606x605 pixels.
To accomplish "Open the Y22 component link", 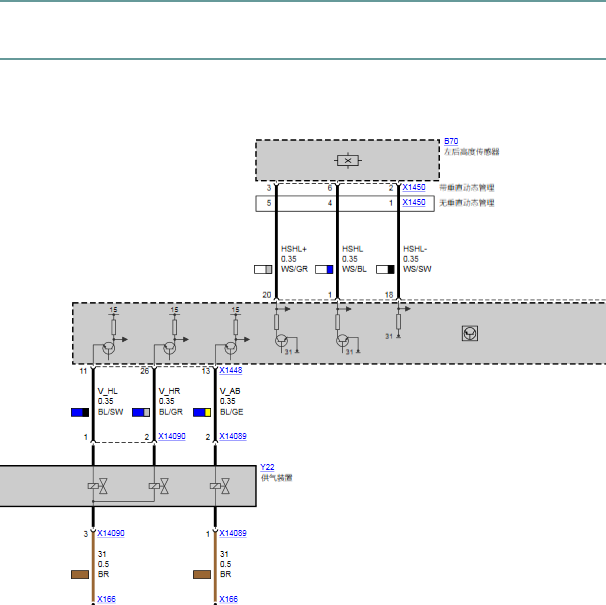I will (x=267, y=467).
